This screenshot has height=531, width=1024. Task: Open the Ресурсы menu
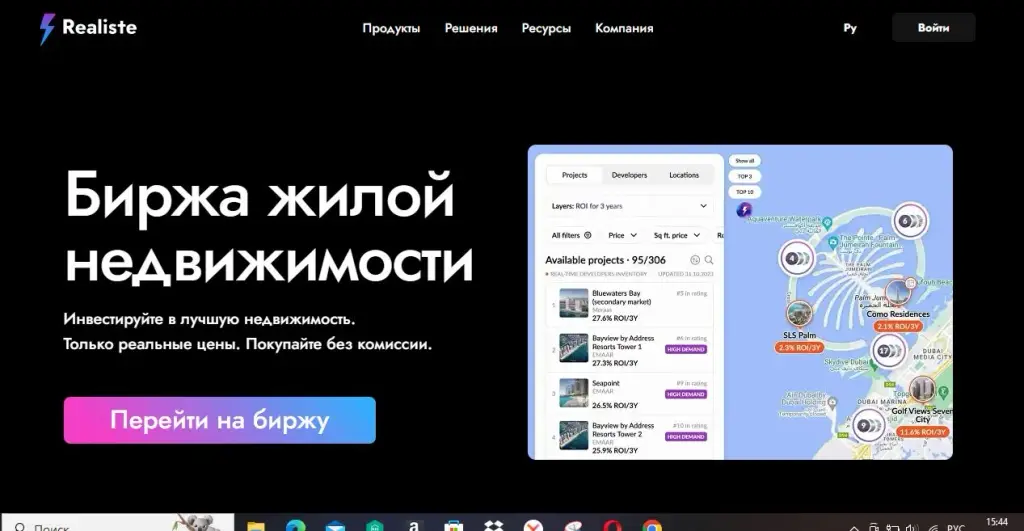[x=546, y=28]
